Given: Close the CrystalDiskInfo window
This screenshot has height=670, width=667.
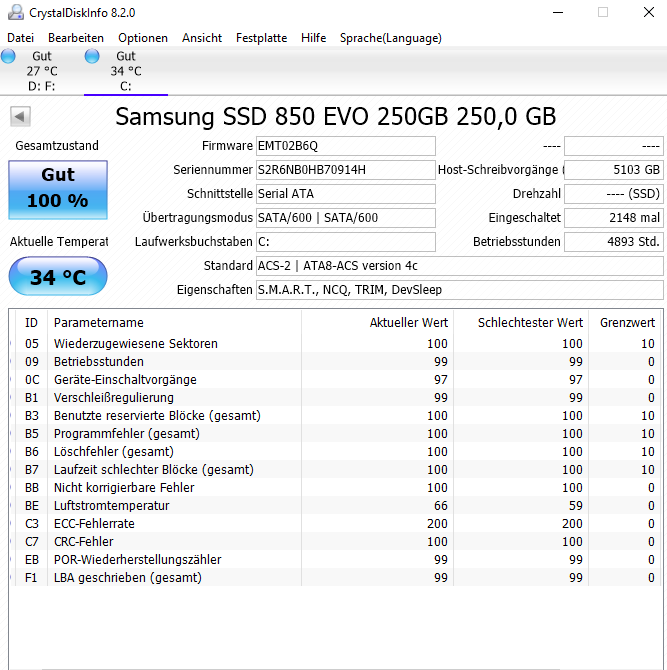Looking at the screenshot, I should (x=649, y=12).
